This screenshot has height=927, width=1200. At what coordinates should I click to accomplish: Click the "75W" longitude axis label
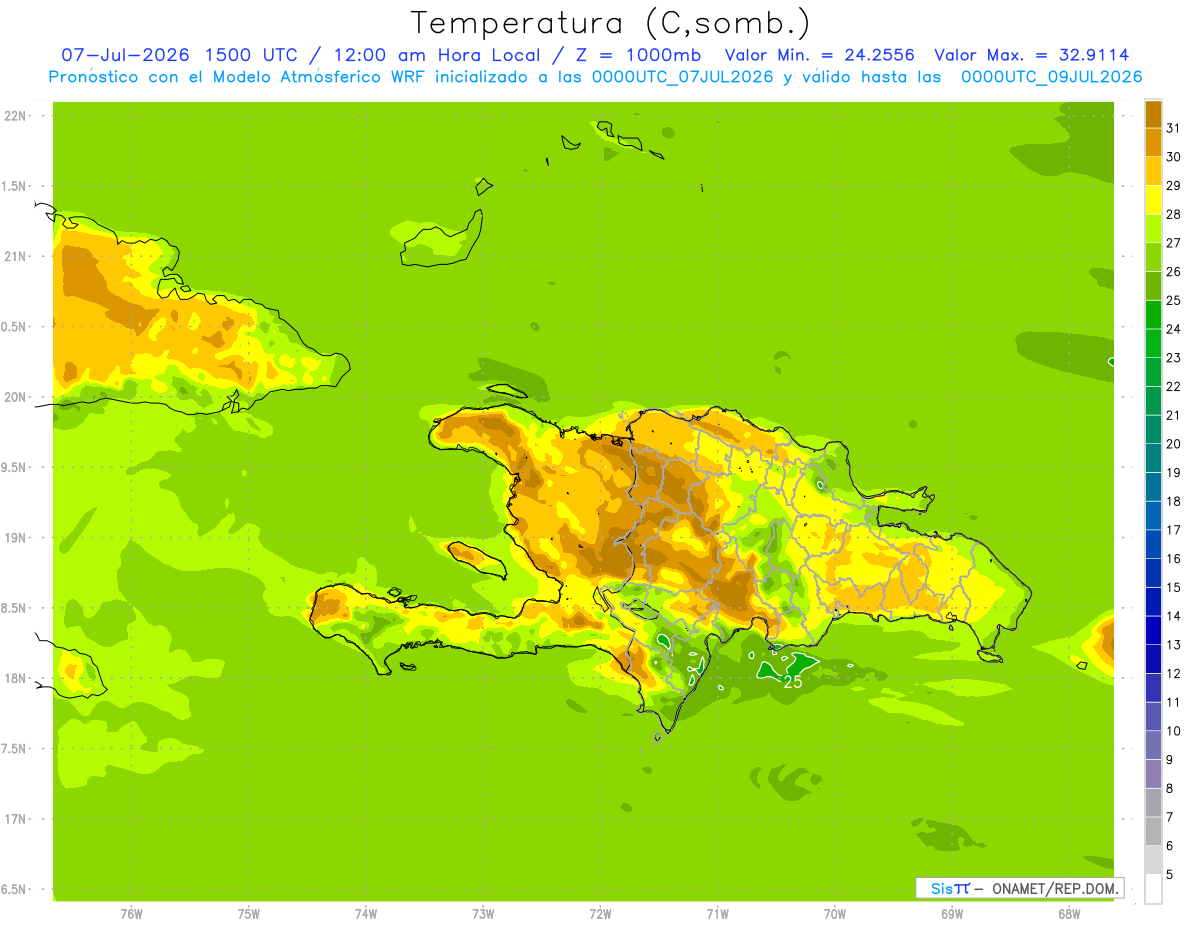[249, 914]
